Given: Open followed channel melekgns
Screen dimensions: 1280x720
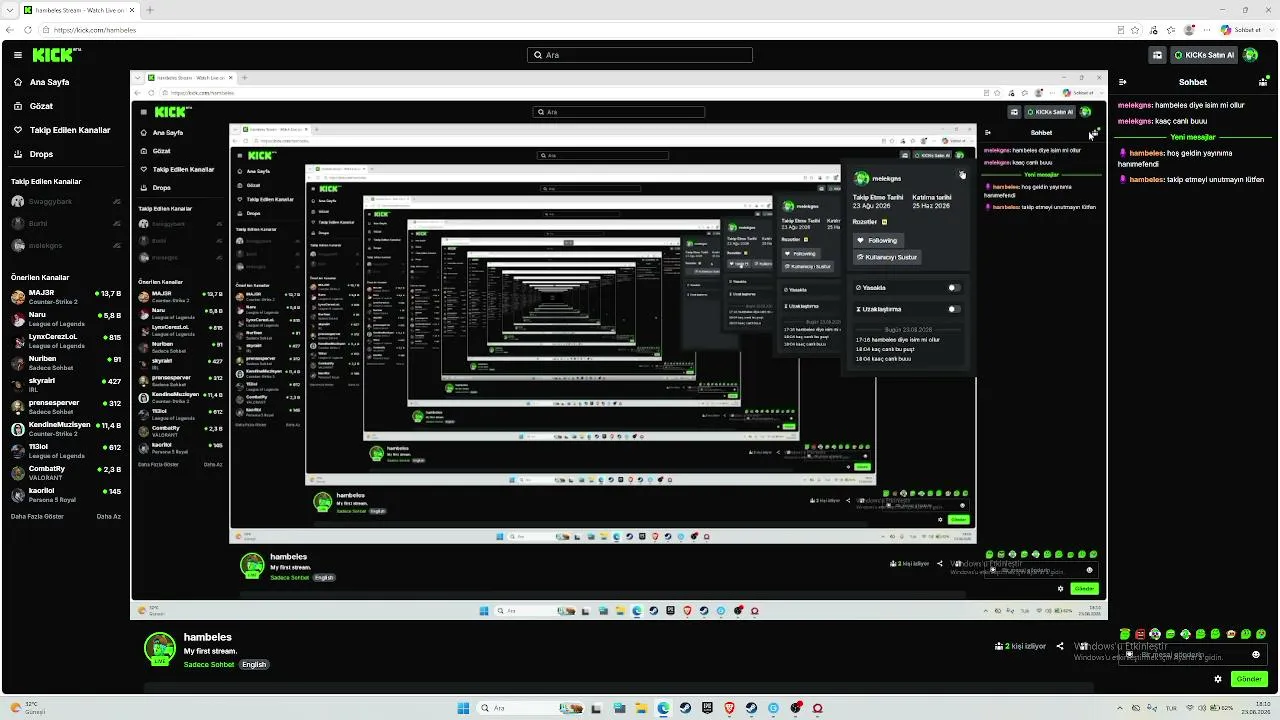Looking at the screenshot, I should pyautogui.click(x=66, y=245).
